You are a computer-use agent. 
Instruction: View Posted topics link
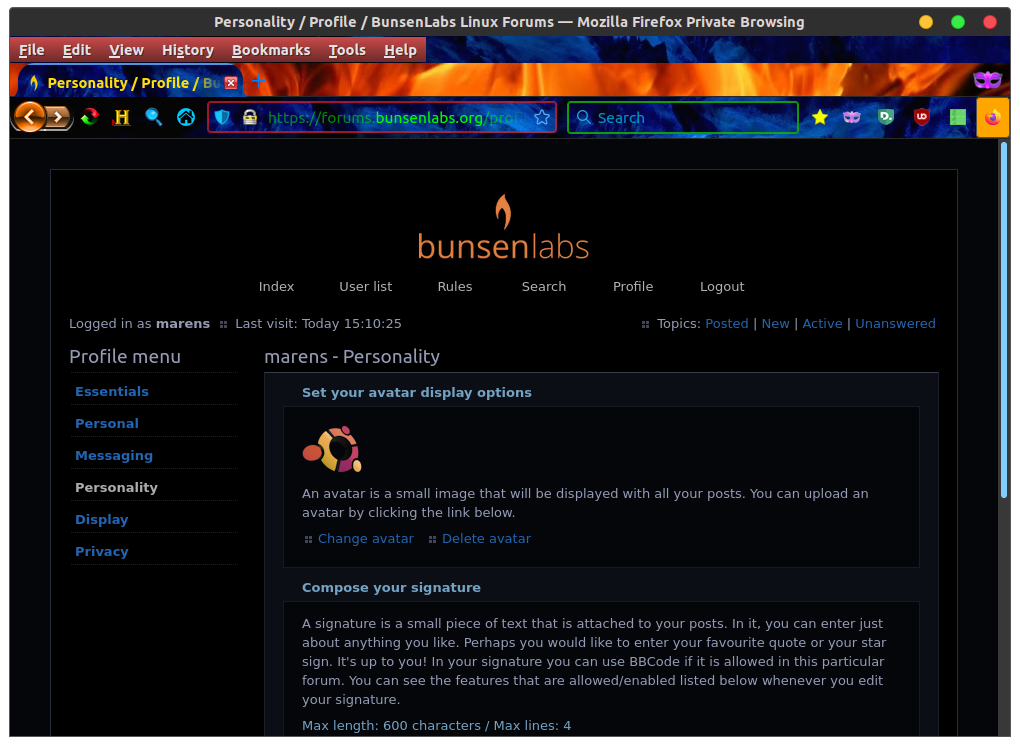tap(727, 324)
